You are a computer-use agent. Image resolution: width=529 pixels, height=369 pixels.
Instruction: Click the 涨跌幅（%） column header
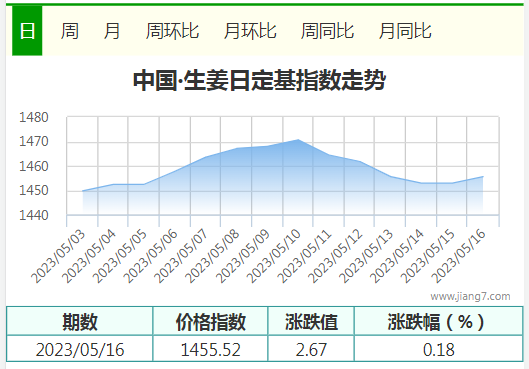point(439,321)
